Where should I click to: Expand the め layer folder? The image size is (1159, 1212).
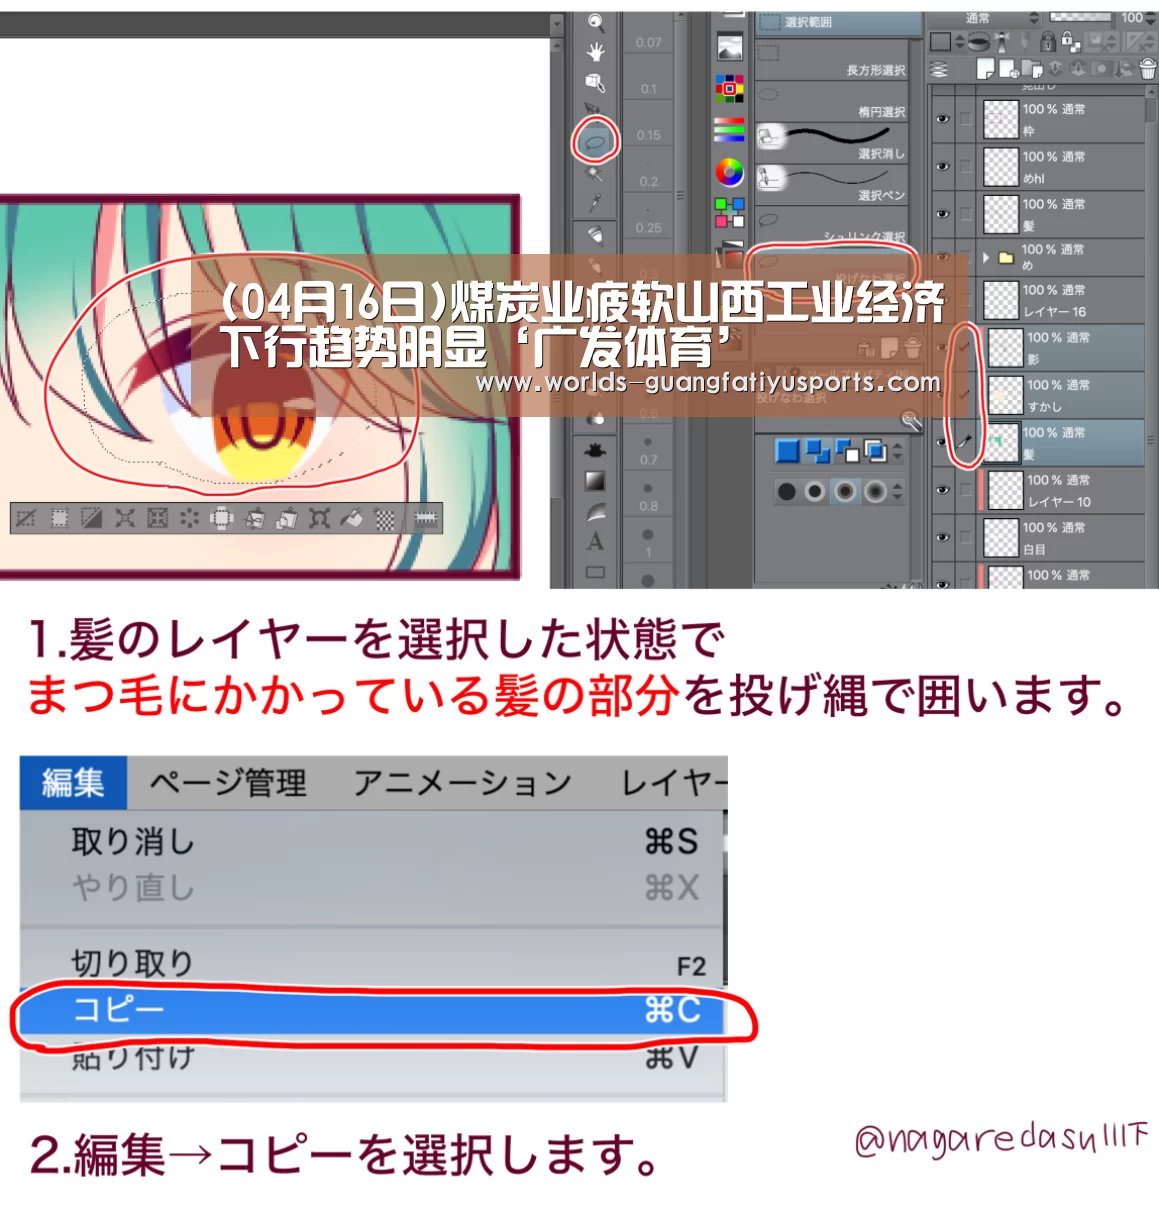(986, 257)
